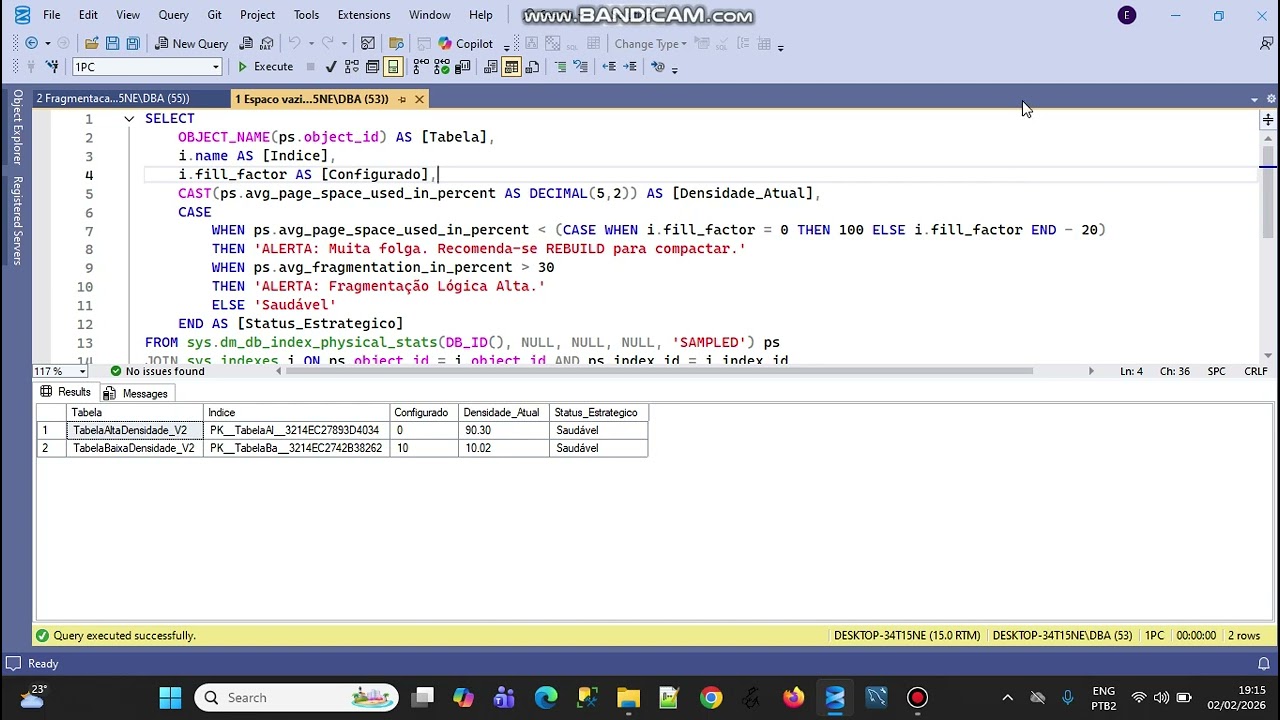Click the Copilot toolbar button
Viewport: 1280px width, 720px height.
coord(465,44)
